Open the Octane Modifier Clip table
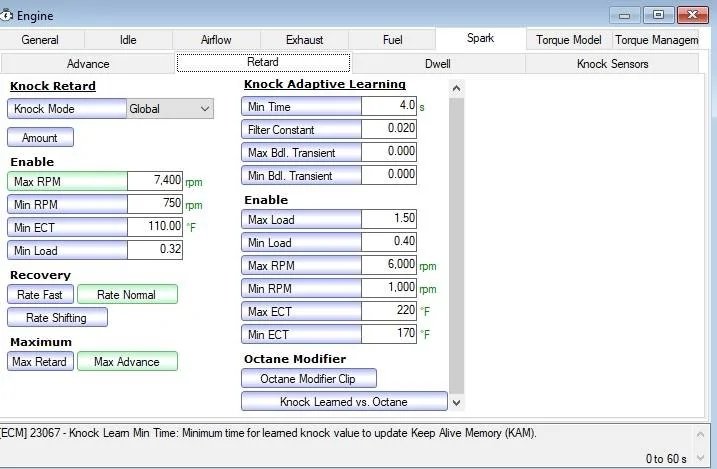The image size is (717, 469). click(x=309, y=378)
